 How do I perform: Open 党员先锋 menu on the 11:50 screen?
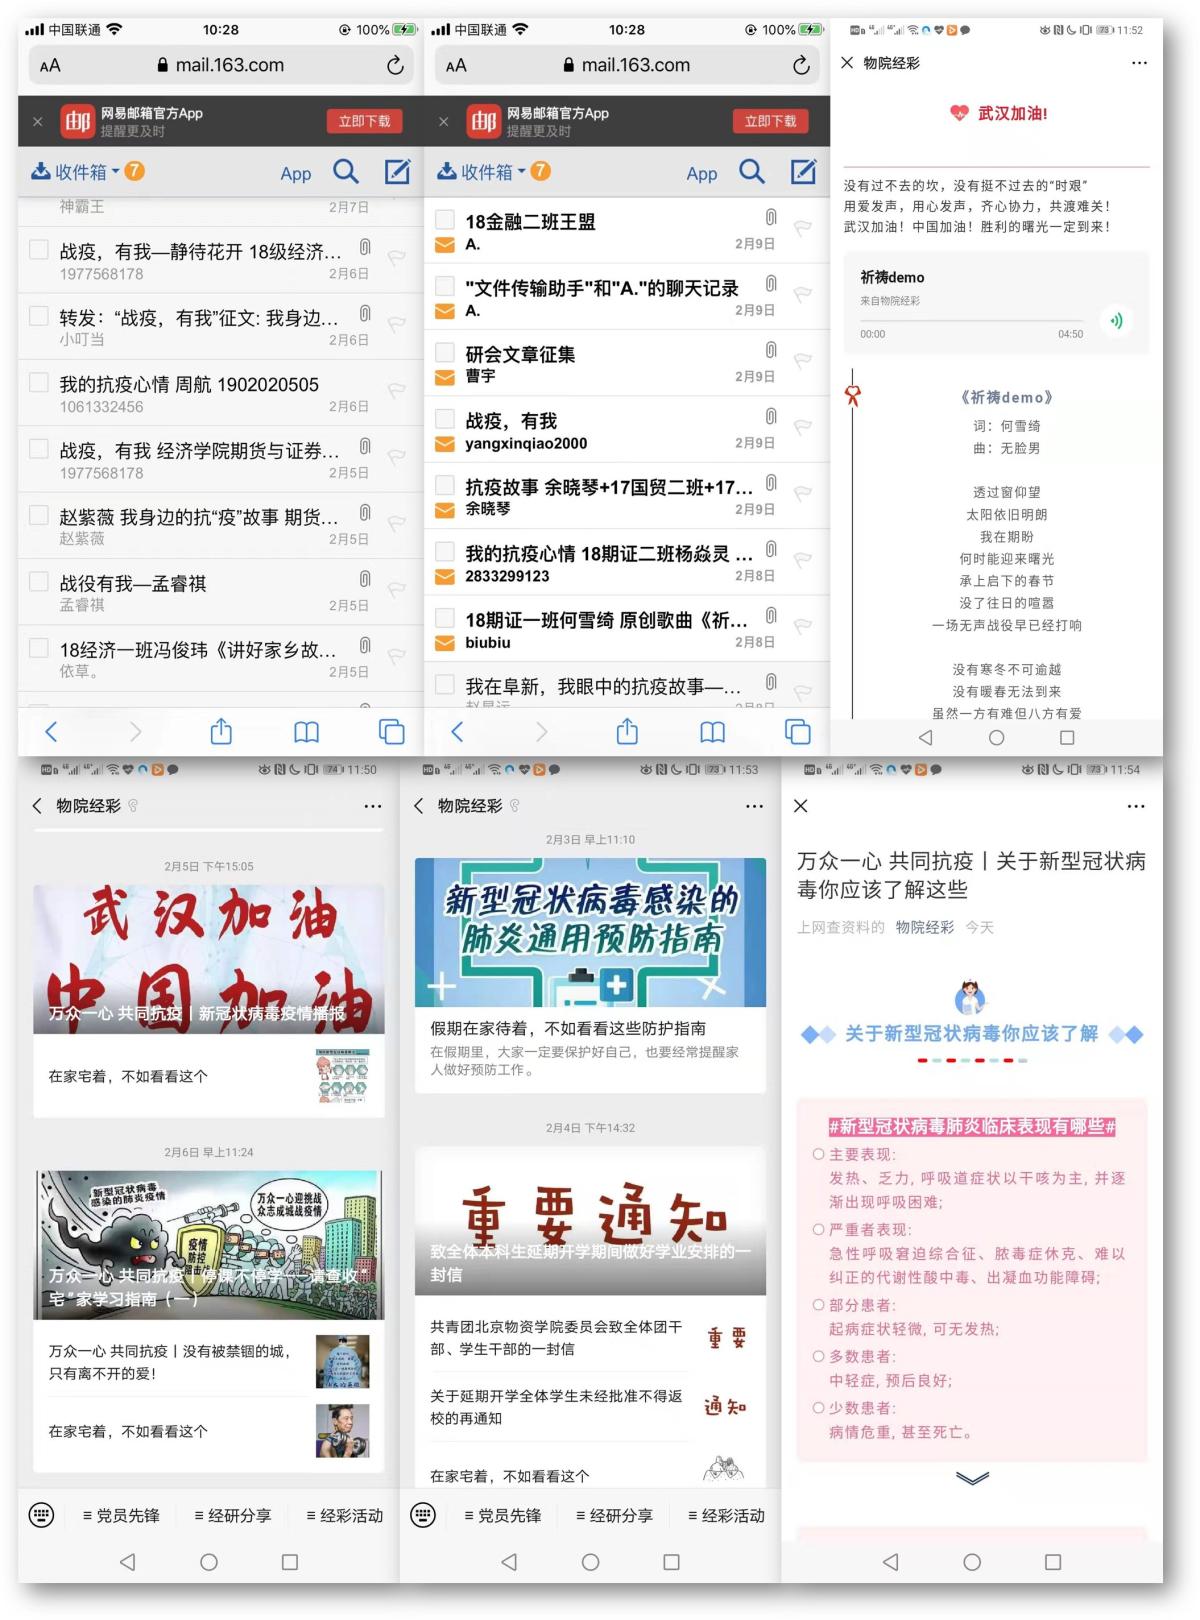pyautogui.click(x=121, y=1515)
